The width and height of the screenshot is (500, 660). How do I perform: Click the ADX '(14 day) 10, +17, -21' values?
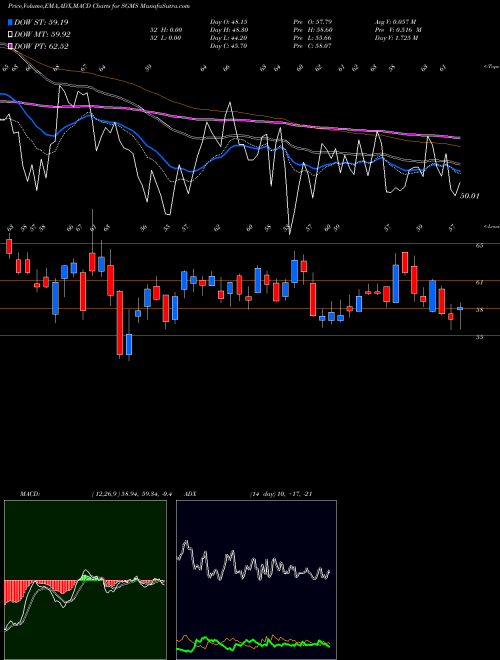tap(280, 494)
